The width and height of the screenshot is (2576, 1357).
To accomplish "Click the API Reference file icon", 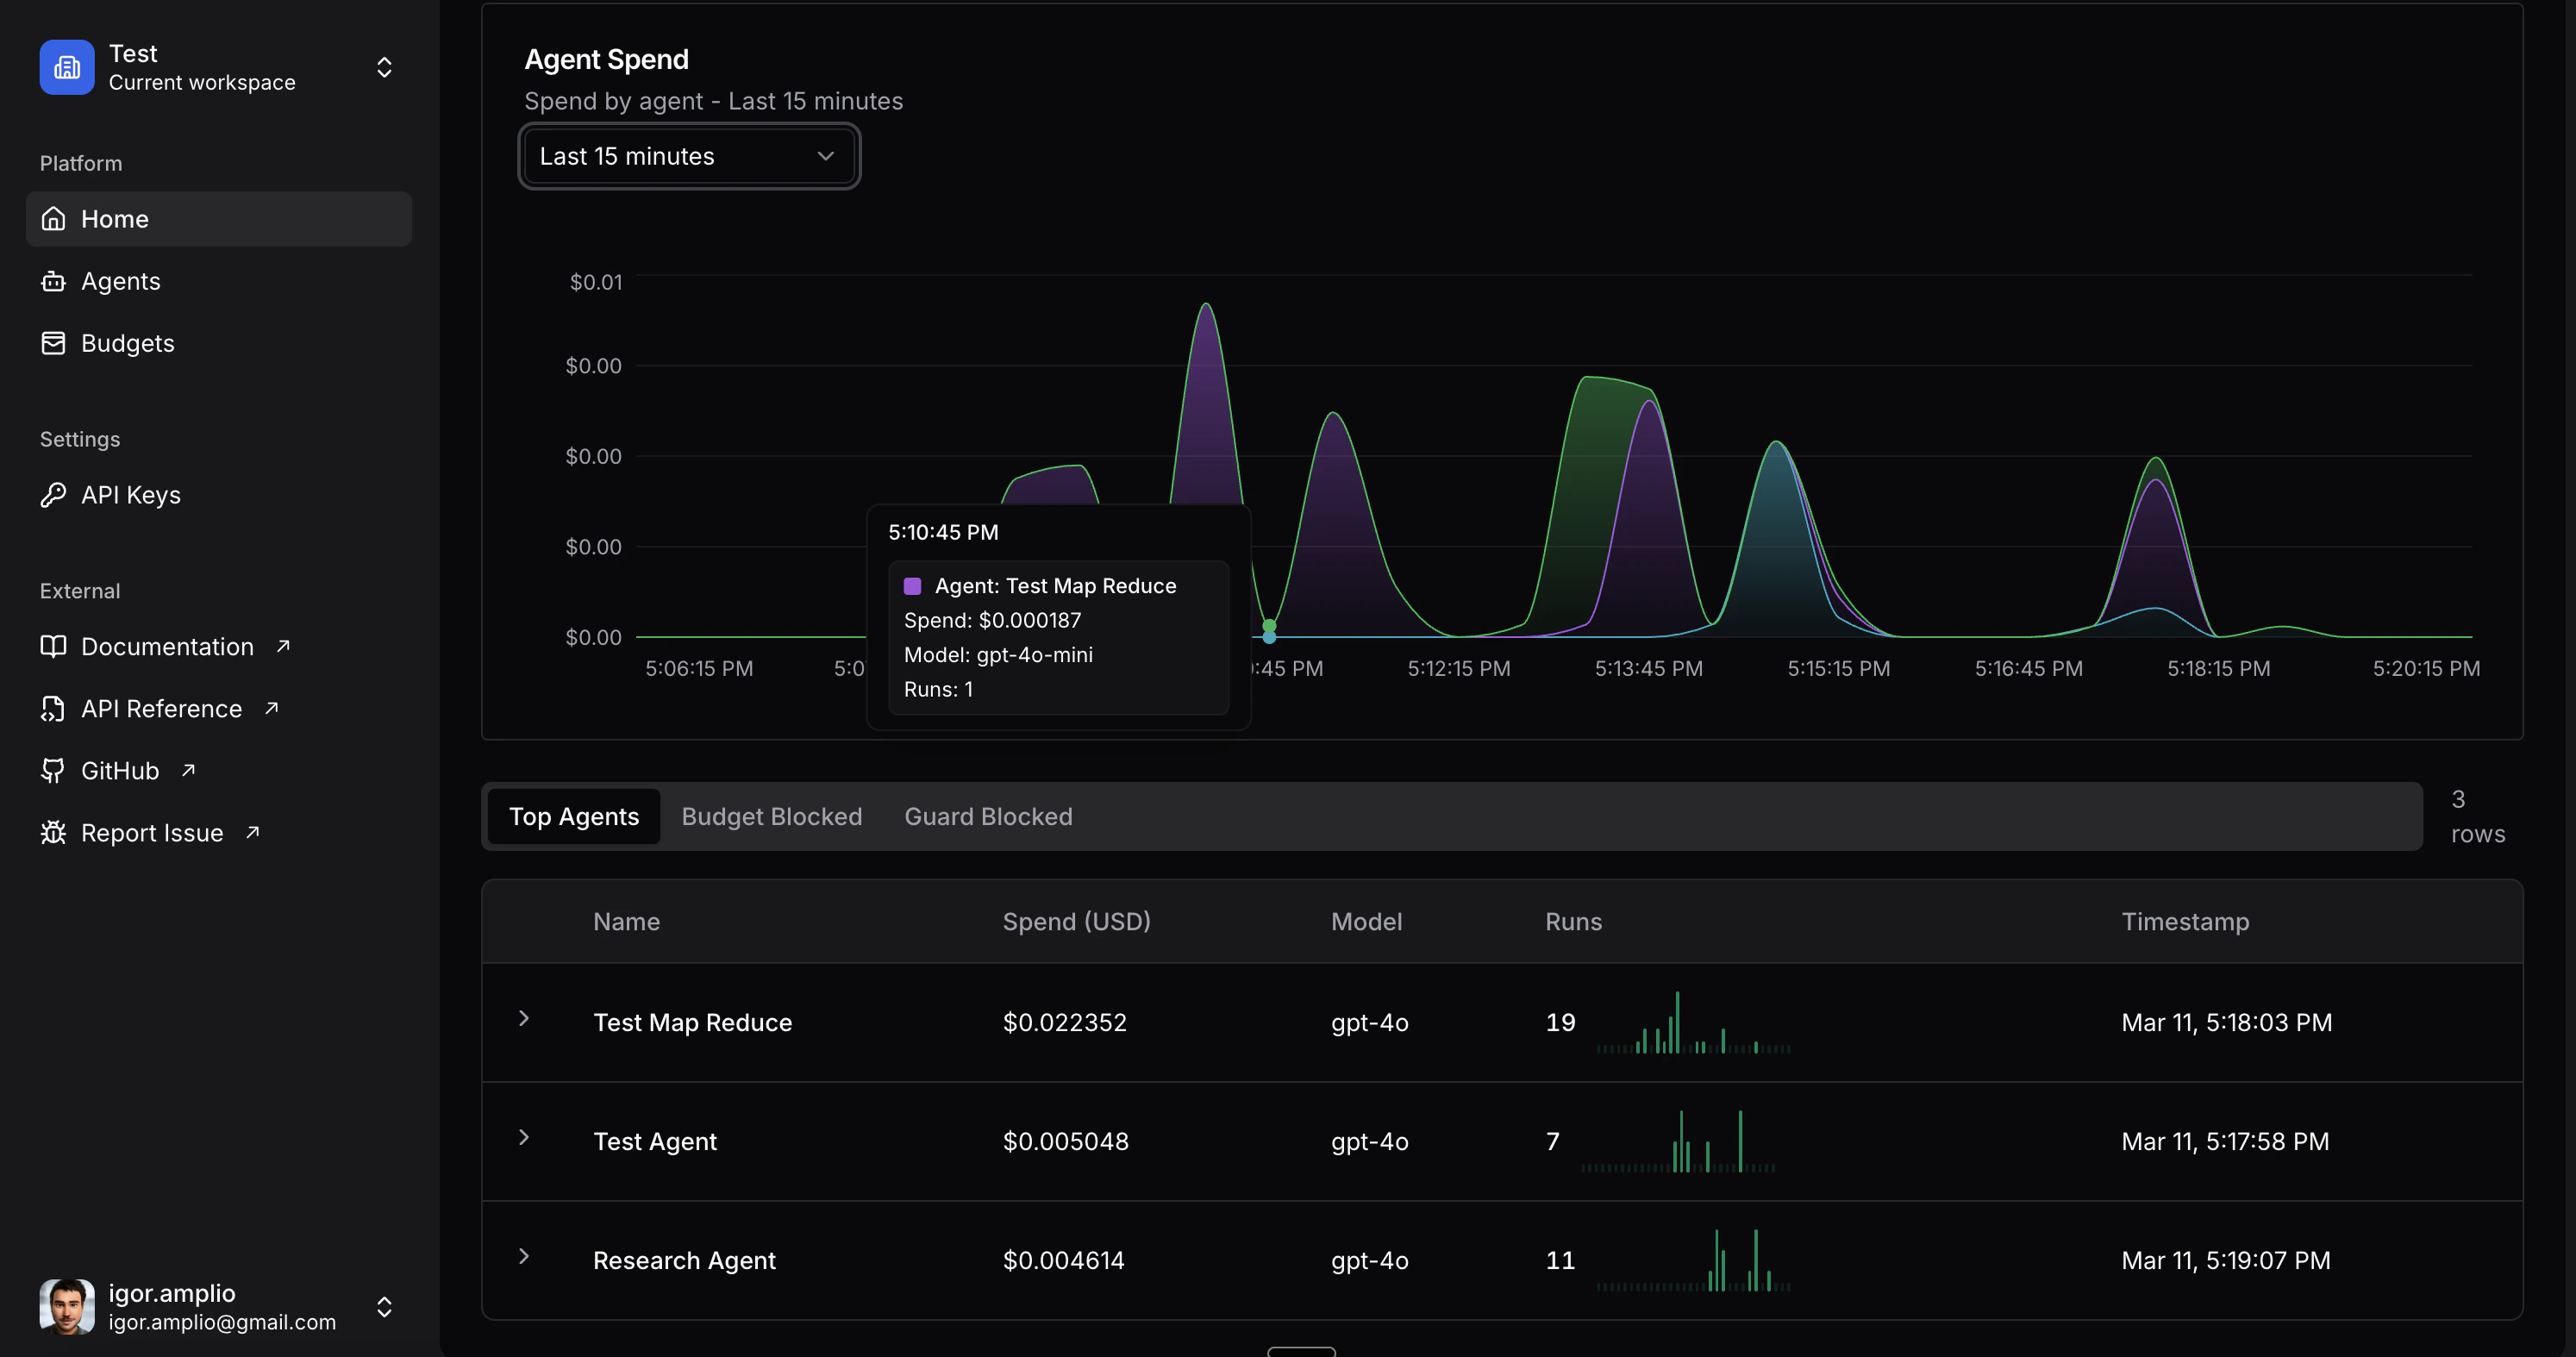I will [53, 709].
